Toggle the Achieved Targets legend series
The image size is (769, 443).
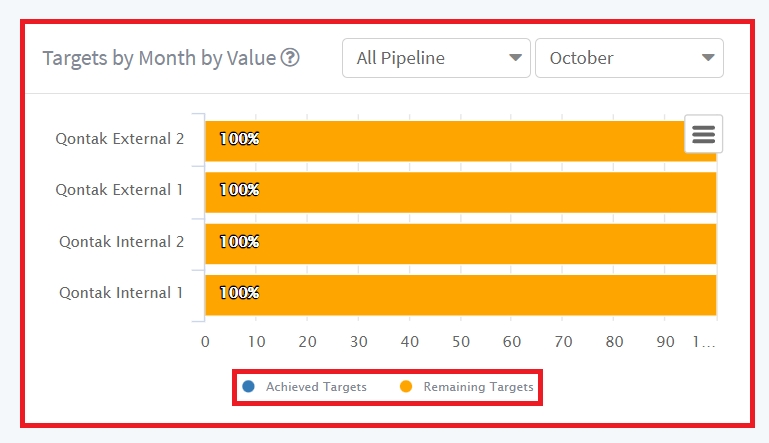pyautogui.click(x=316, y=386)
